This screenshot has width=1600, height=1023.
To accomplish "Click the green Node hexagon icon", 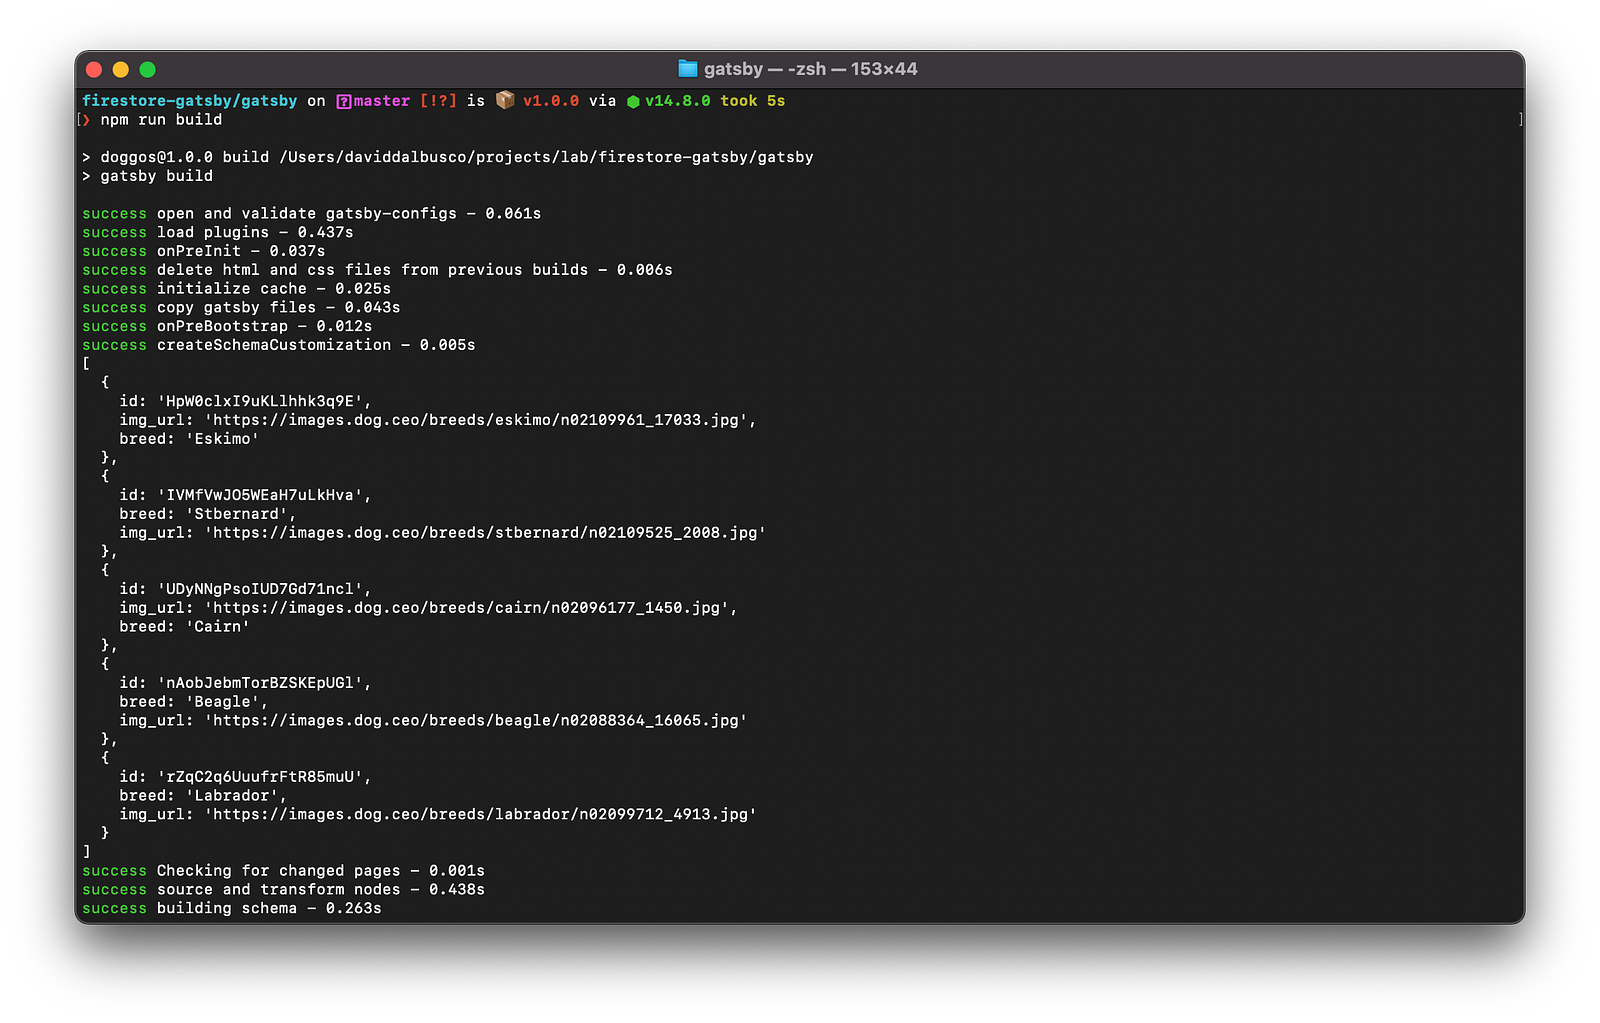I will [x=633, y=101].
